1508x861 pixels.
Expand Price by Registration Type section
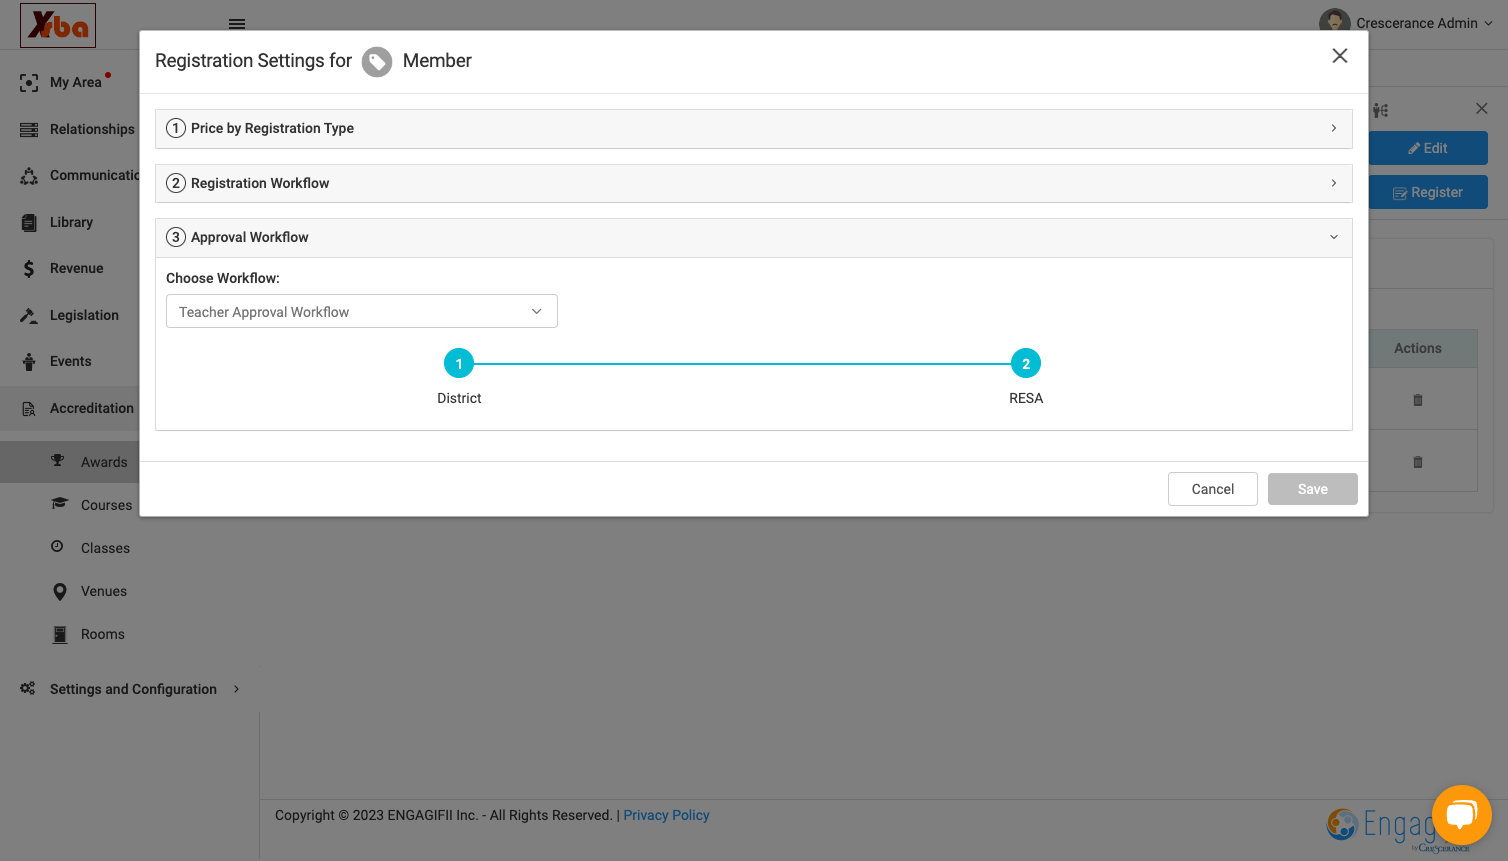(x=754, y=129)
